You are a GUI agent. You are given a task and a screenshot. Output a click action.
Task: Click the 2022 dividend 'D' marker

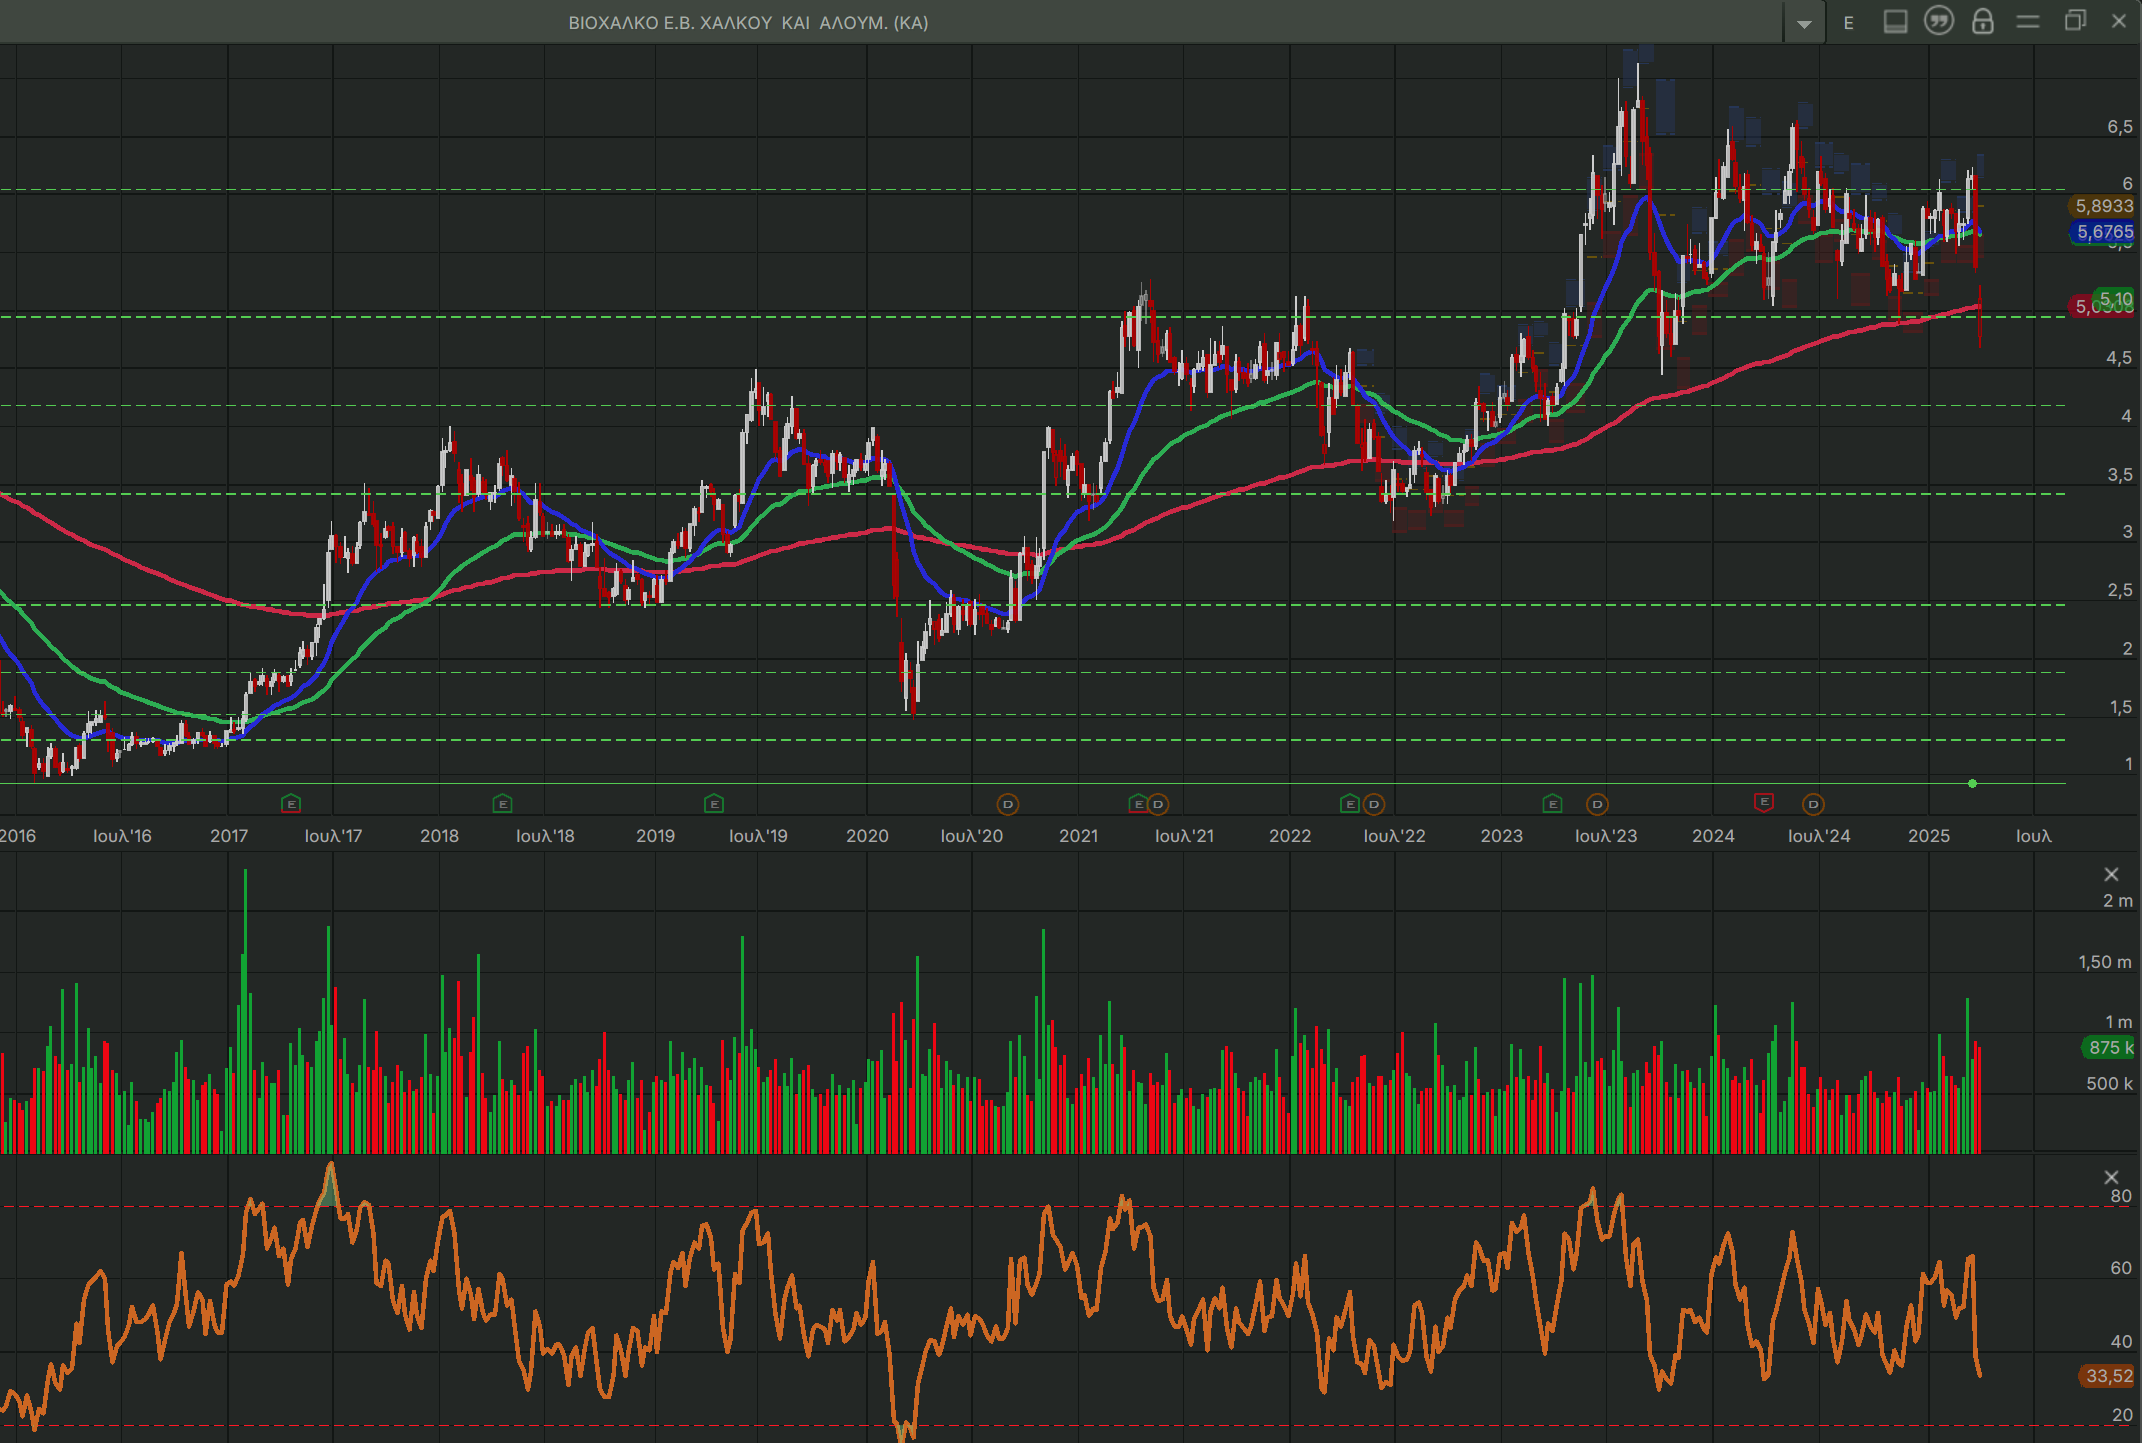pyautogui.click(x=1374, y=804)
